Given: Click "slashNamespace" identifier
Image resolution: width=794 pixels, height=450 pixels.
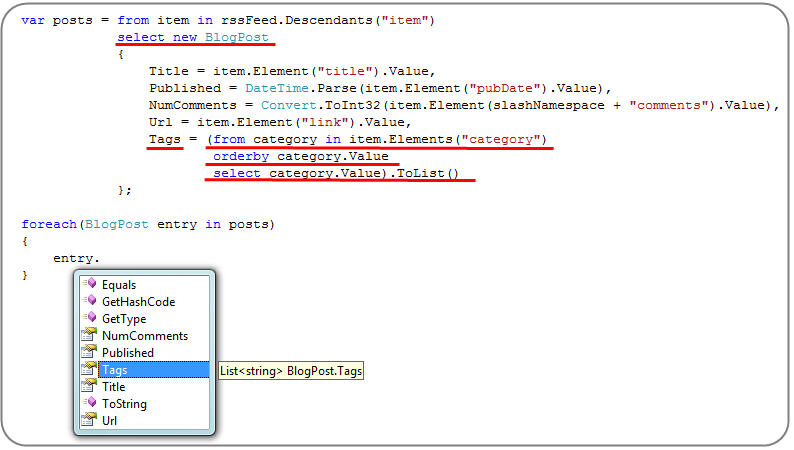Looking at the screenshot, I should (549, 106).
